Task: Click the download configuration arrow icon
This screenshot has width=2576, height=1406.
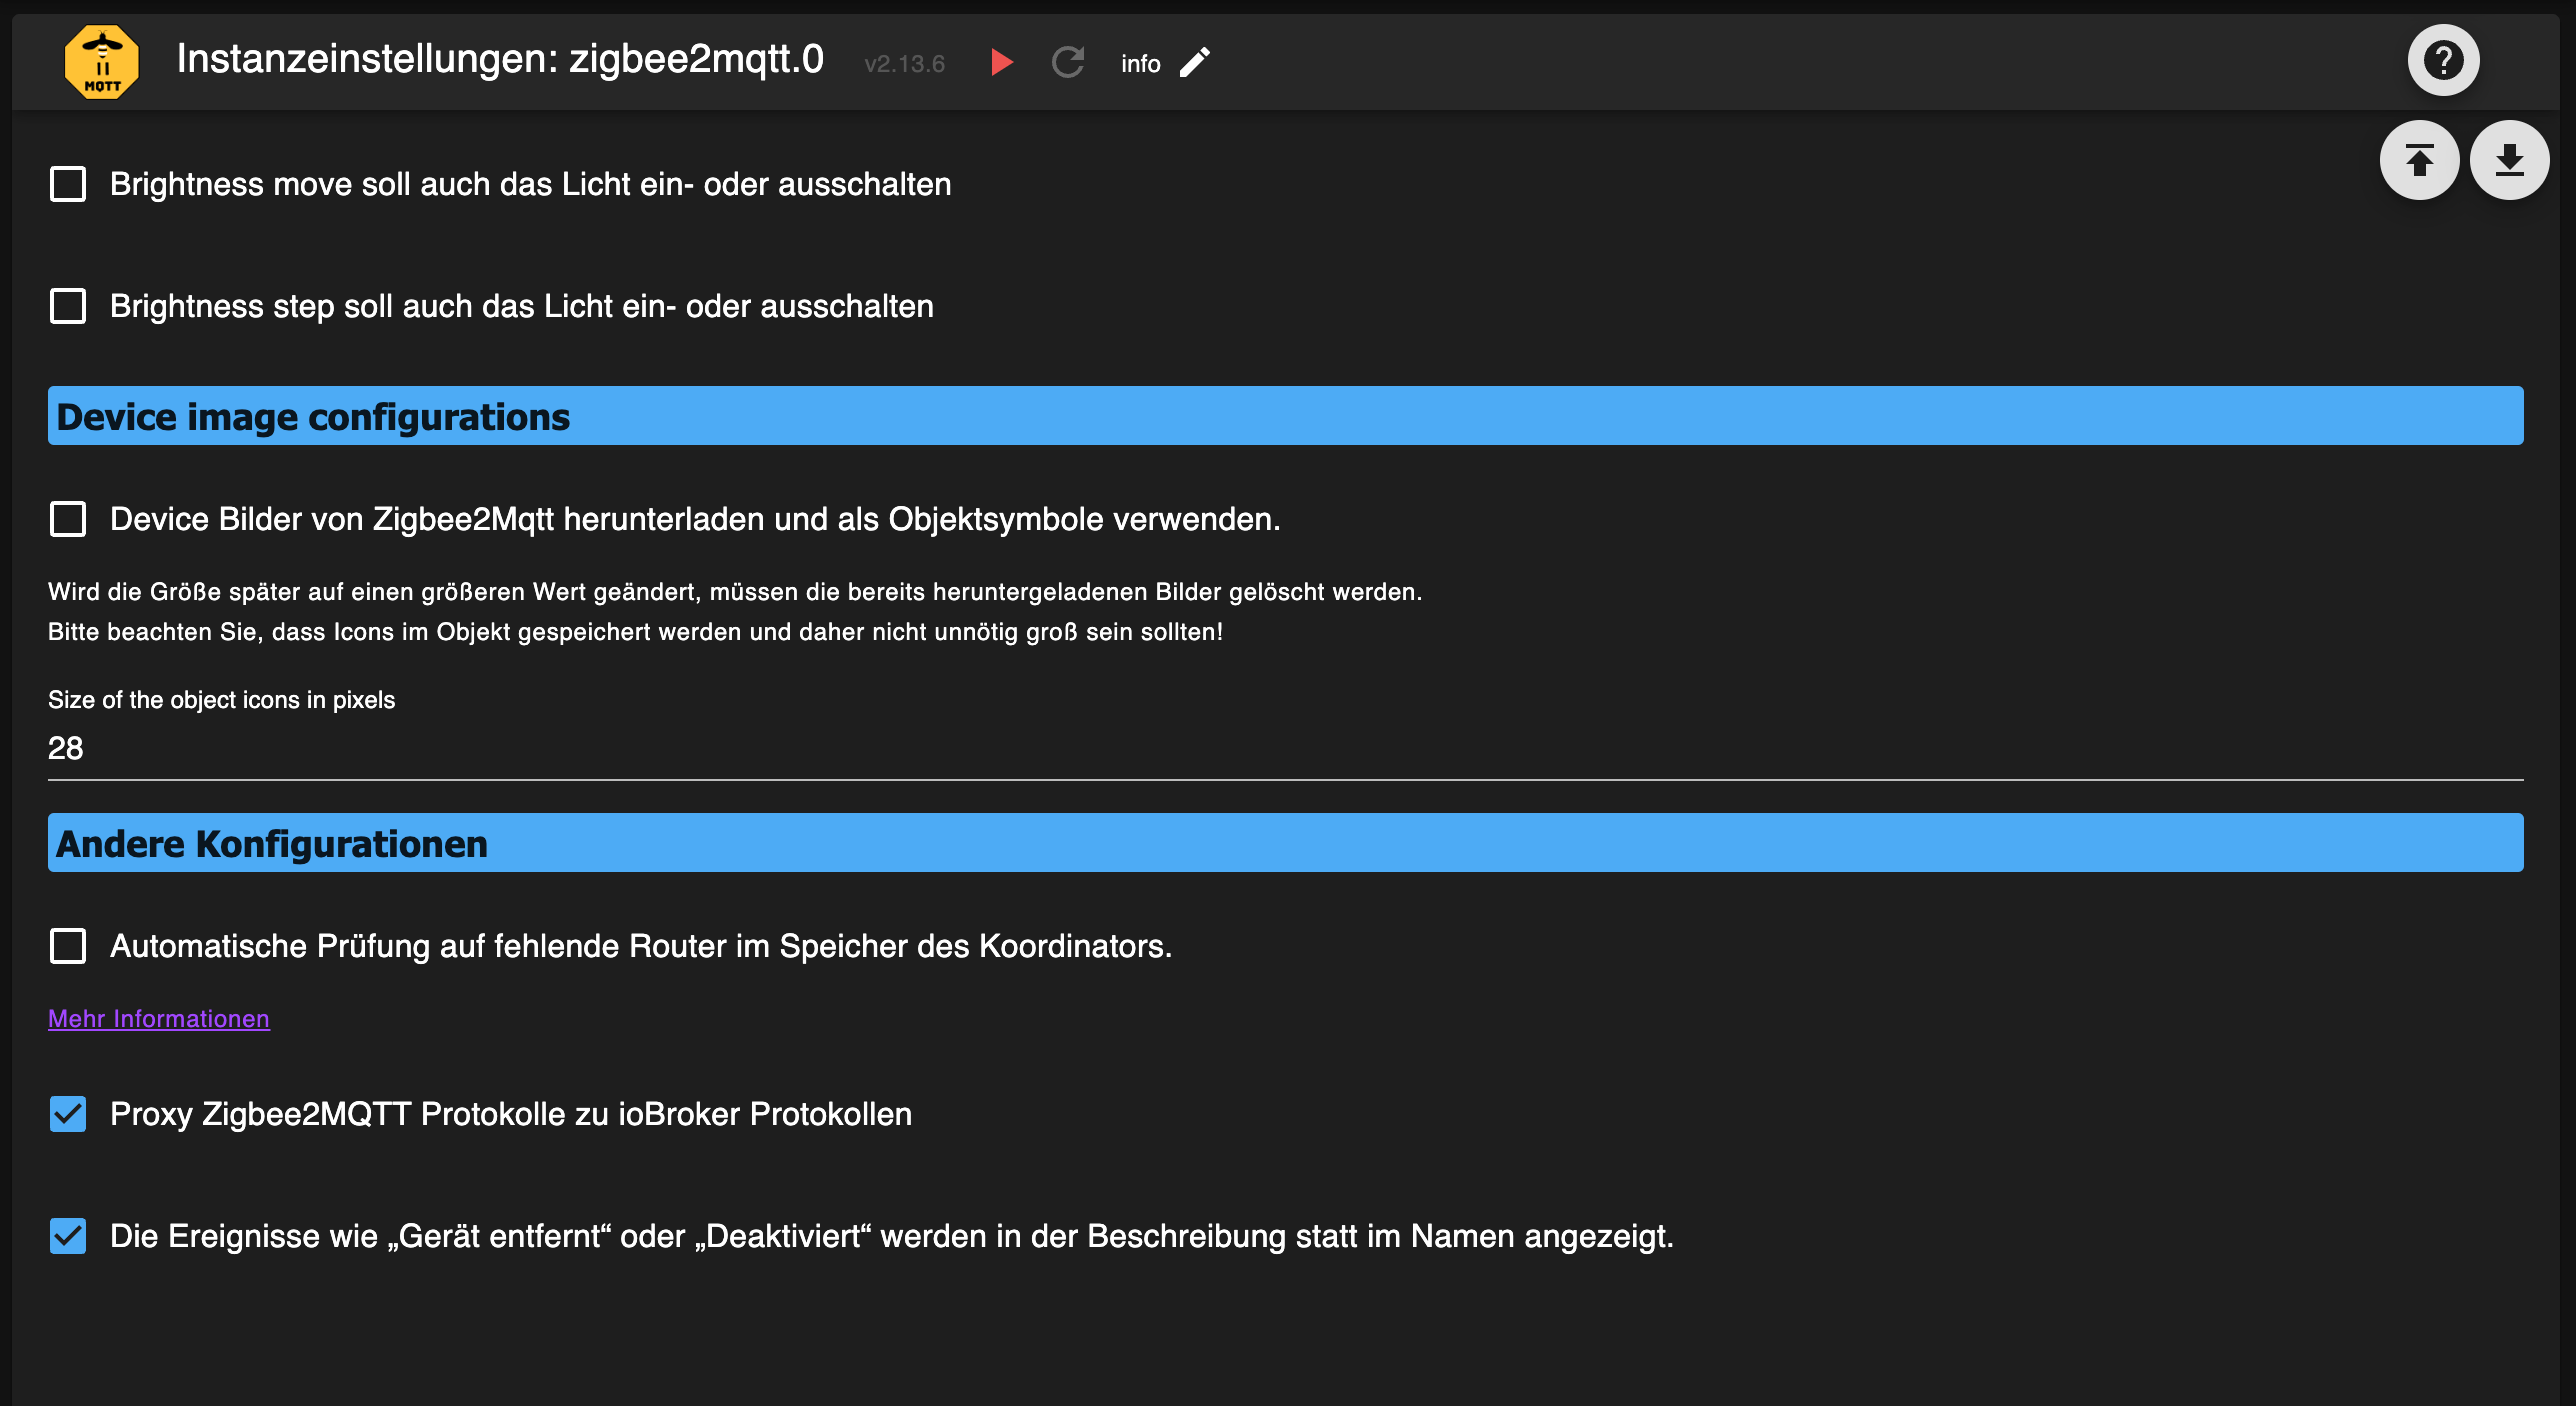Action: coord(2509,160)
